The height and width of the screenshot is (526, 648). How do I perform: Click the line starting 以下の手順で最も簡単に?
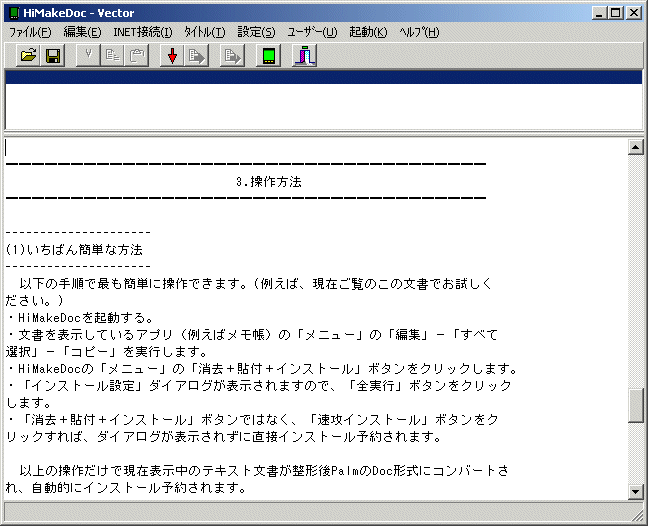255,284
